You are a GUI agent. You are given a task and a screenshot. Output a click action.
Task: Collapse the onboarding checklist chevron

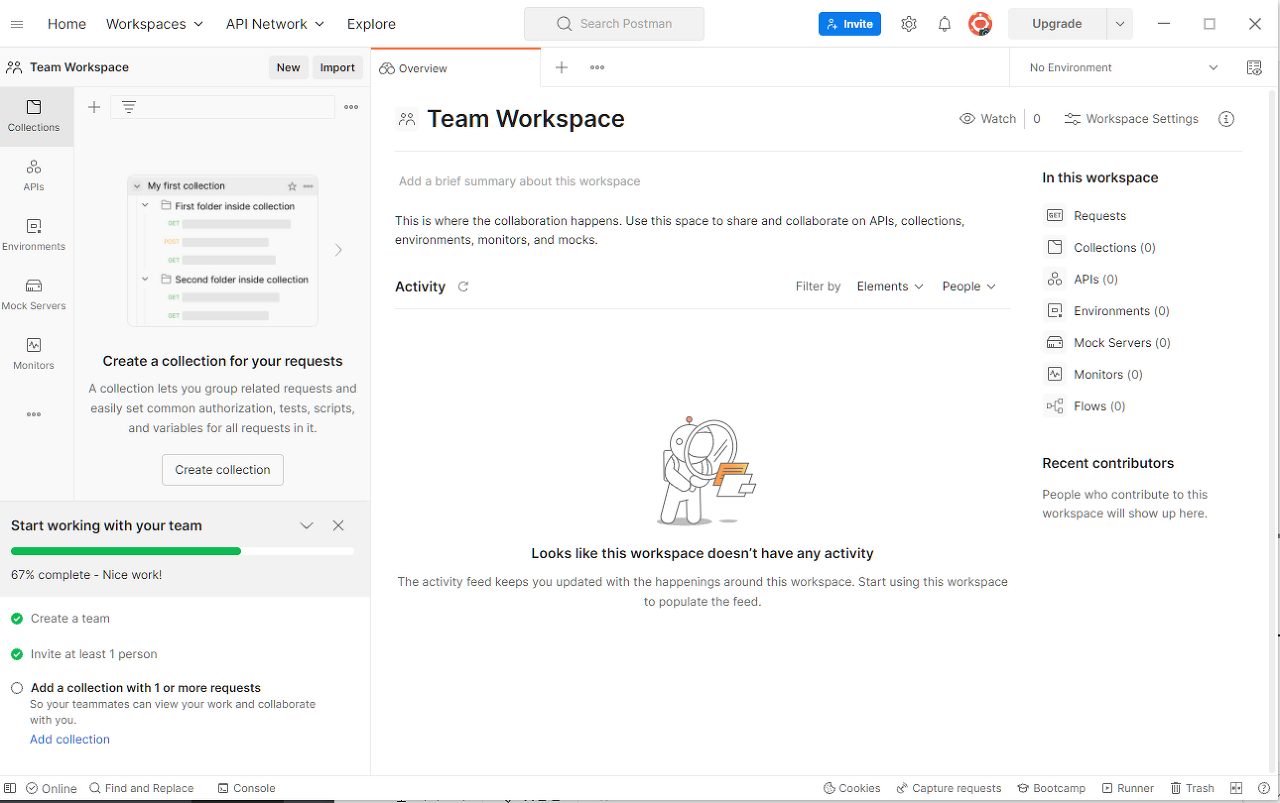tap(307, 525)
